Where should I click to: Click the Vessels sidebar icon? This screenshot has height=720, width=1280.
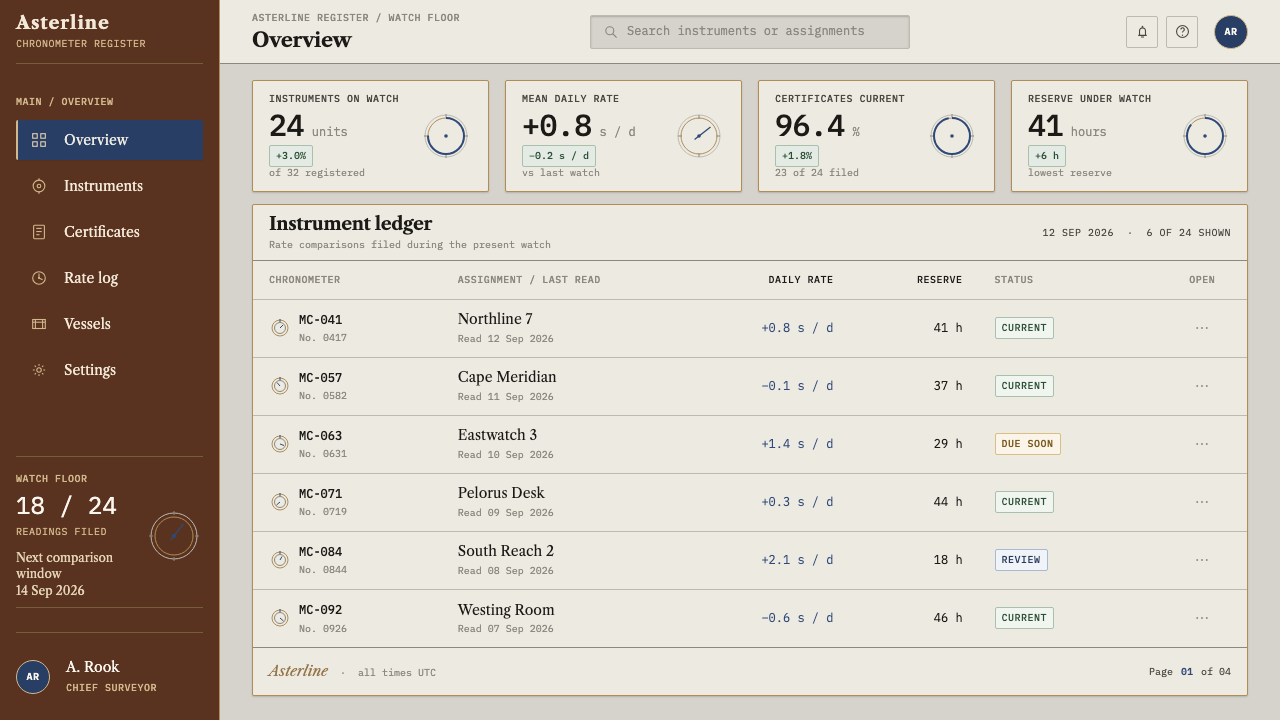coord(39,324)
